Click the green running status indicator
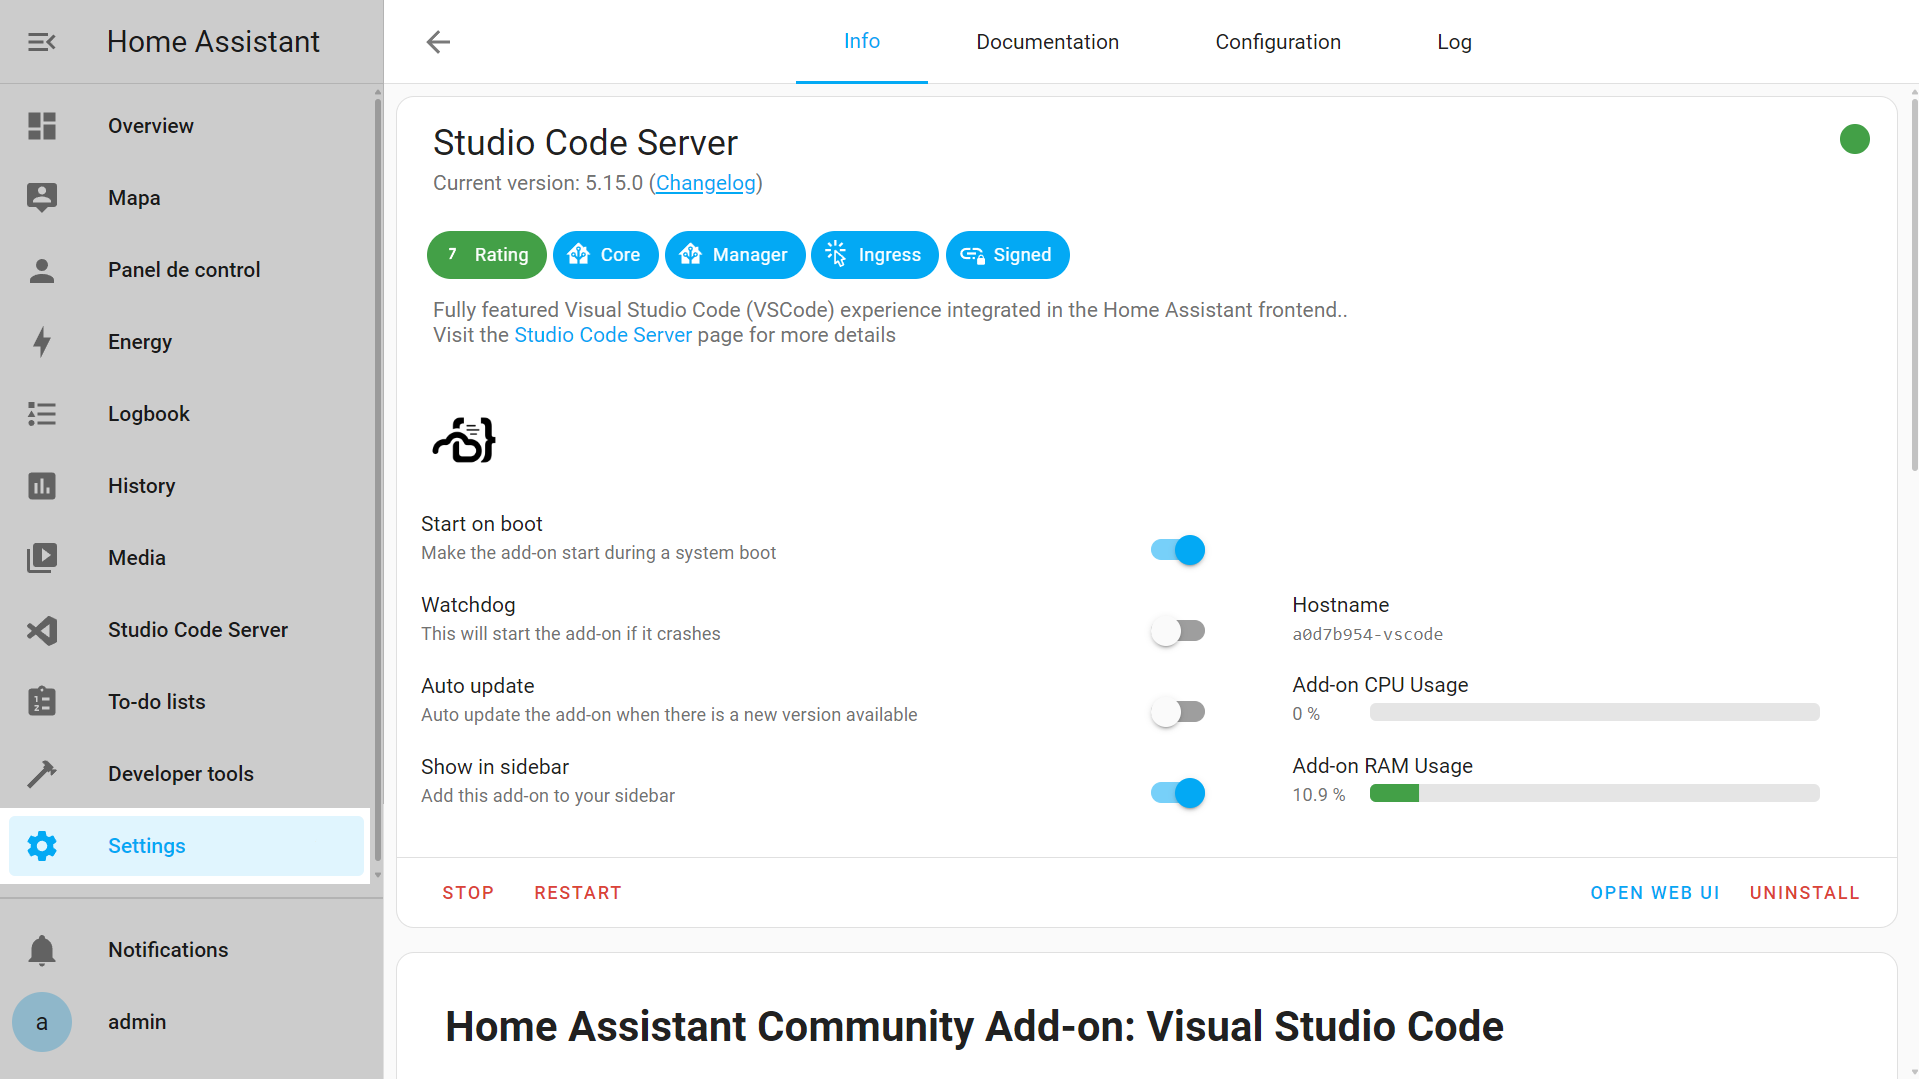This screenshot has width=1919, height=1079. click(1854, 139)
